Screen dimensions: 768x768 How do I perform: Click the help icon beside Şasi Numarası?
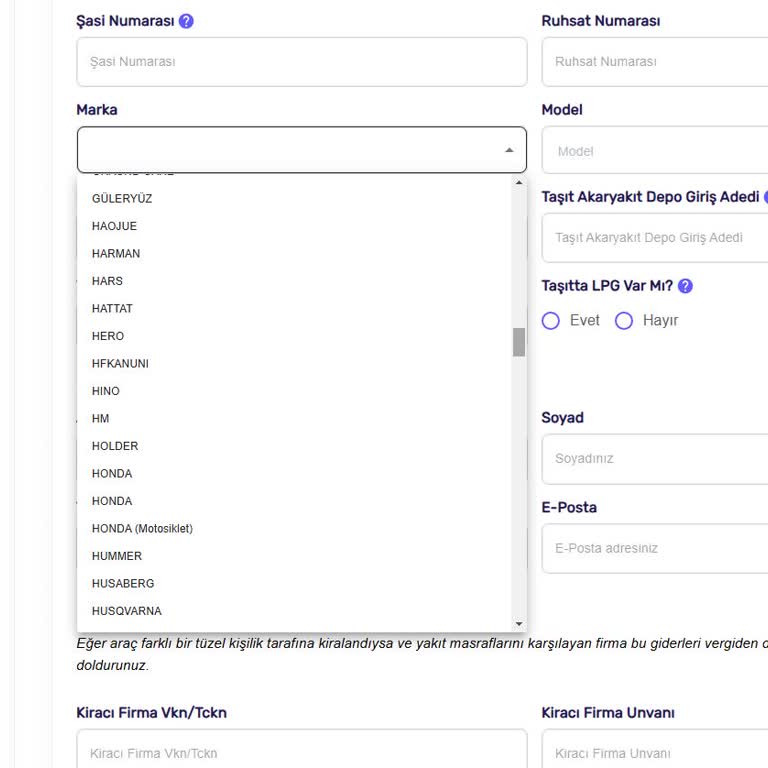click(186, 21)
